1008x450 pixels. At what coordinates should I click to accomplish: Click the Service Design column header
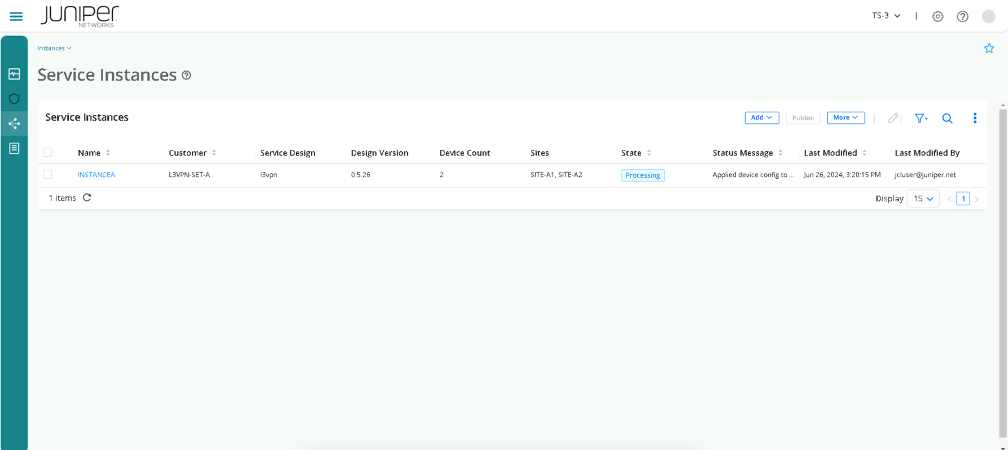coord(287,153)
